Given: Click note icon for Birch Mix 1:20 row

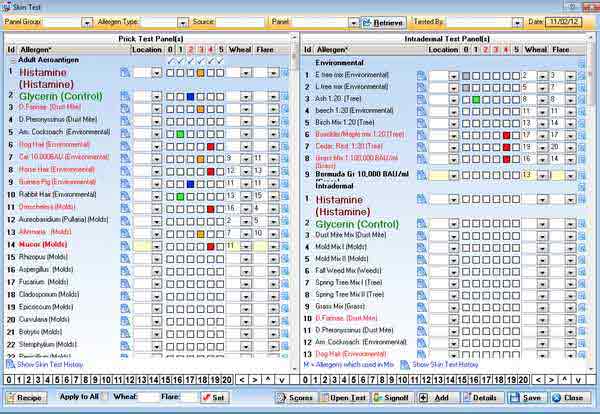Looking at the screenshot, I should click(421, 123).
